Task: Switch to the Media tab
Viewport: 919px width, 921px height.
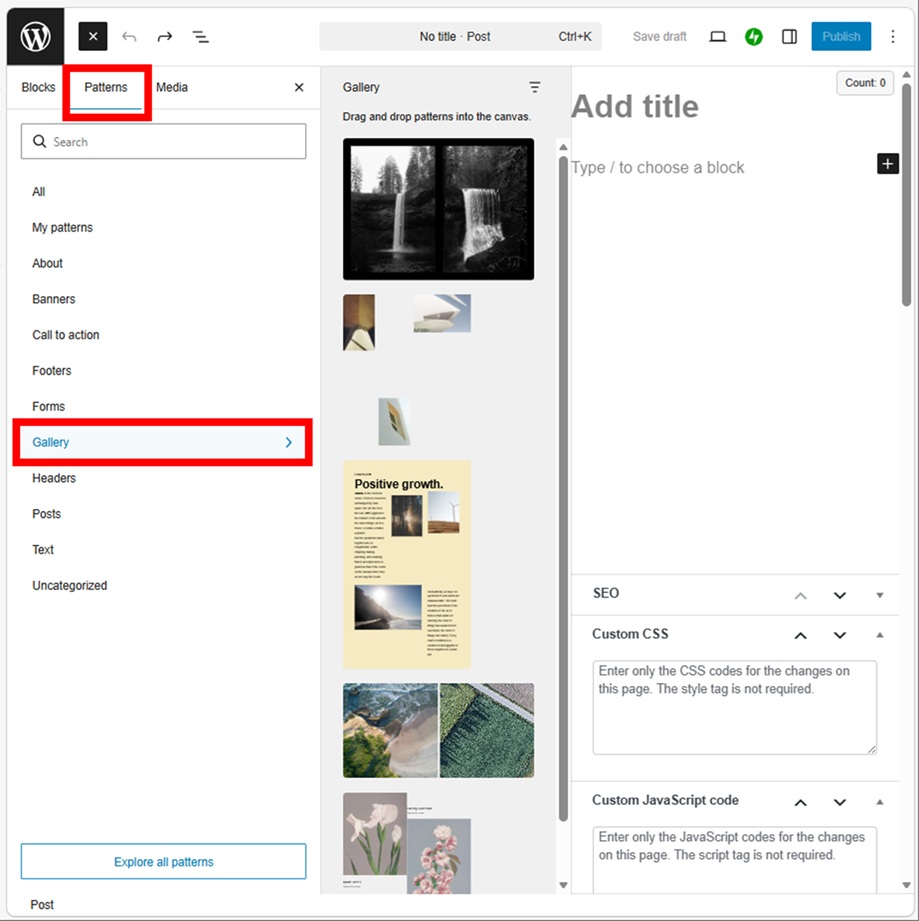Action: (172, 88)
